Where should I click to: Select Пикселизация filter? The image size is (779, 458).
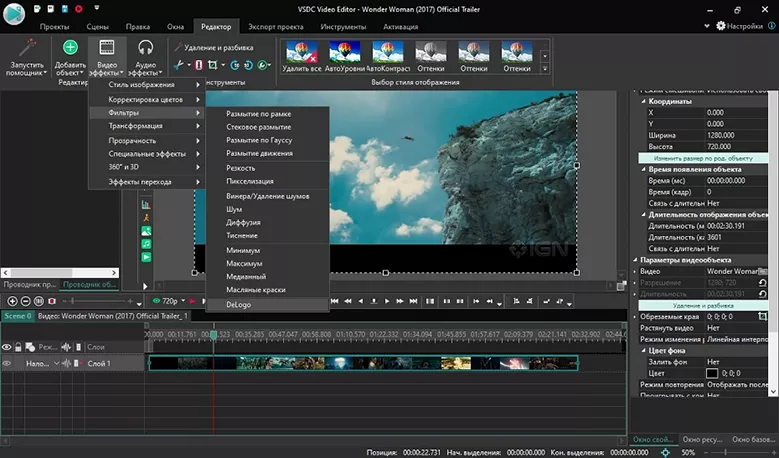click(x=268, y=181)
